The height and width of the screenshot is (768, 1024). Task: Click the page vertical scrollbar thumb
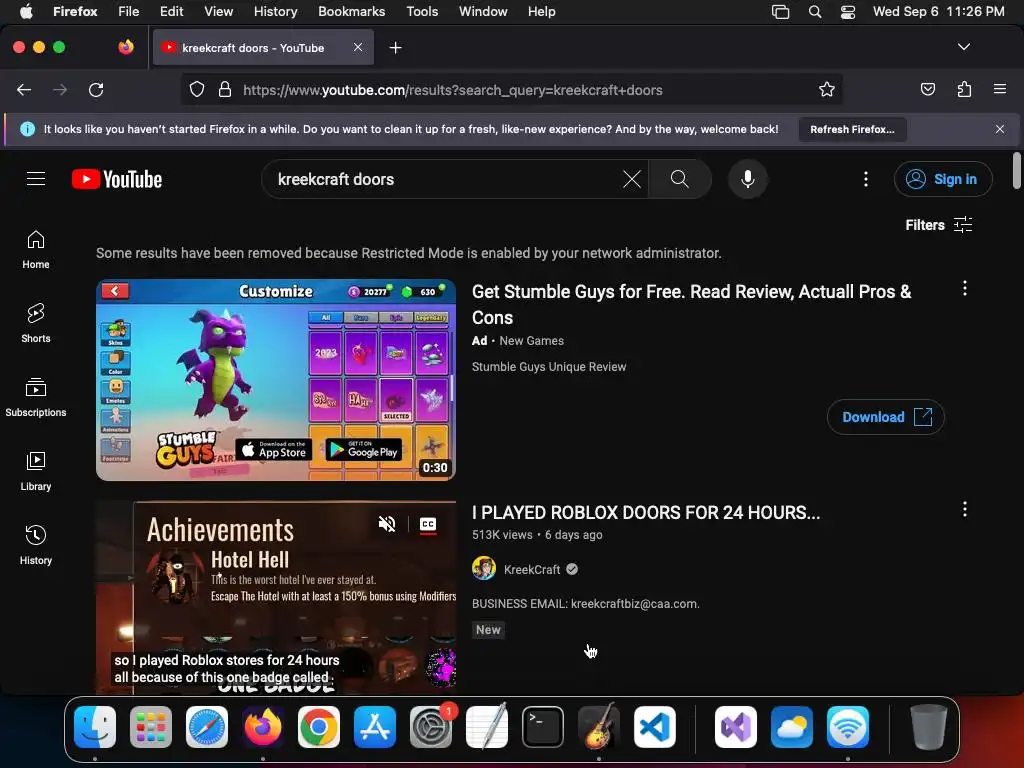[1016, 170]
